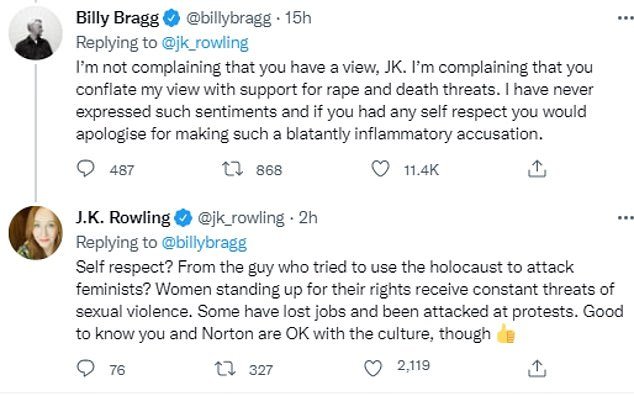Click the @billybragg mention in Replying to
This screenshot has width=634, height=396.
click(x=204, y=243)
